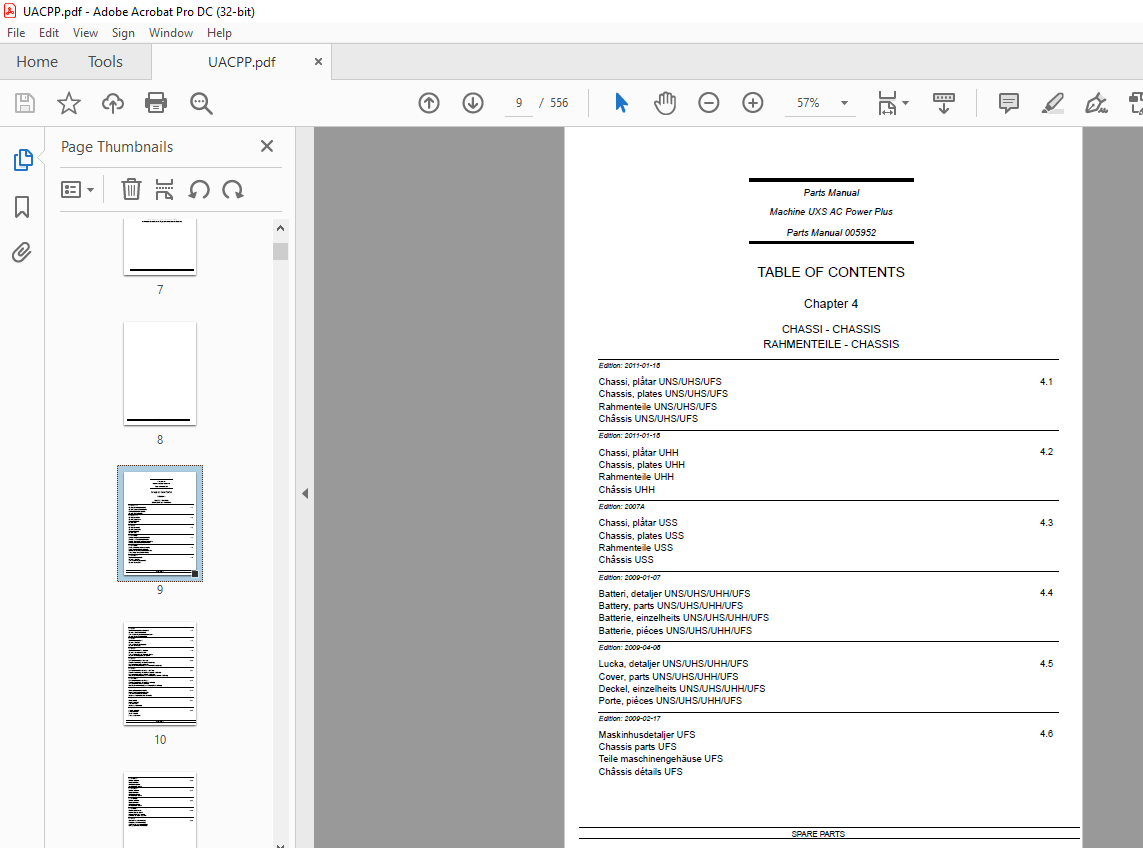
Task: Click the thumbnail panel scrollbar handle
Action: [281, 252]
